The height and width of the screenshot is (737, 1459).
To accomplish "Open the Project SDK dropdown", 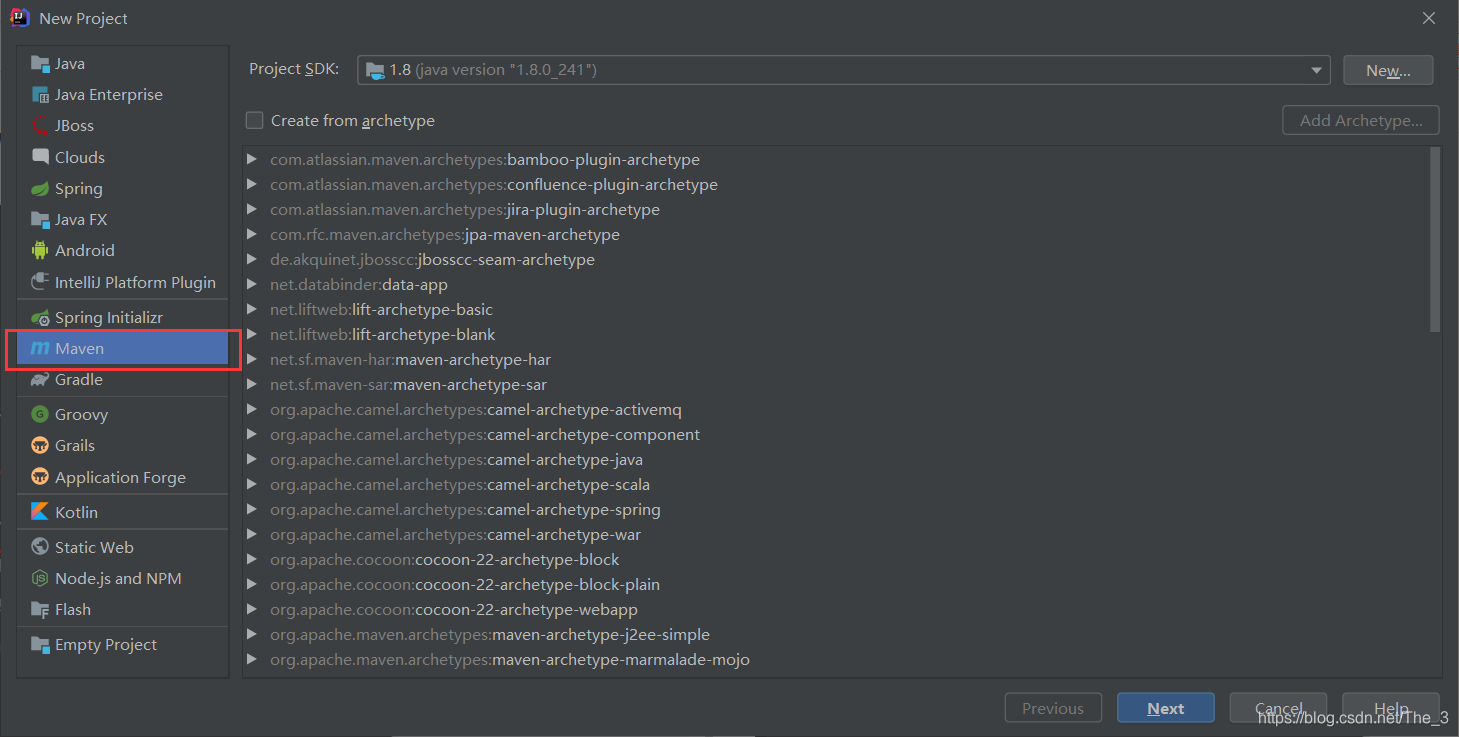I will click(x=1317, y=70).
